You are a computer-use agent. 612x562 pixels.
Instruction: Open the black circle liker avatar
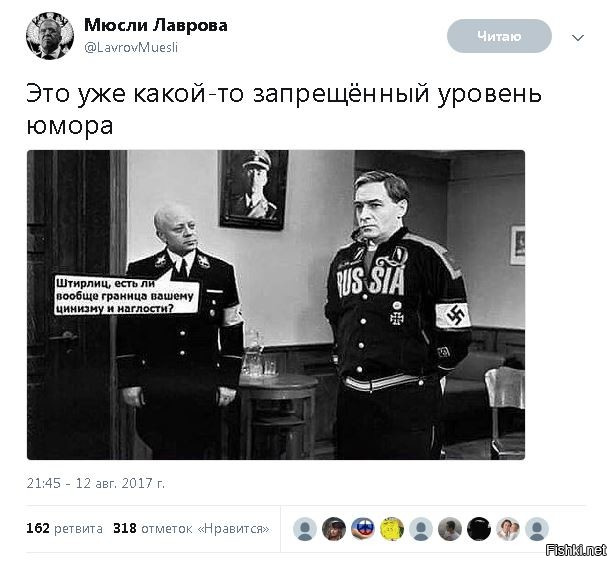click(479, 529)
